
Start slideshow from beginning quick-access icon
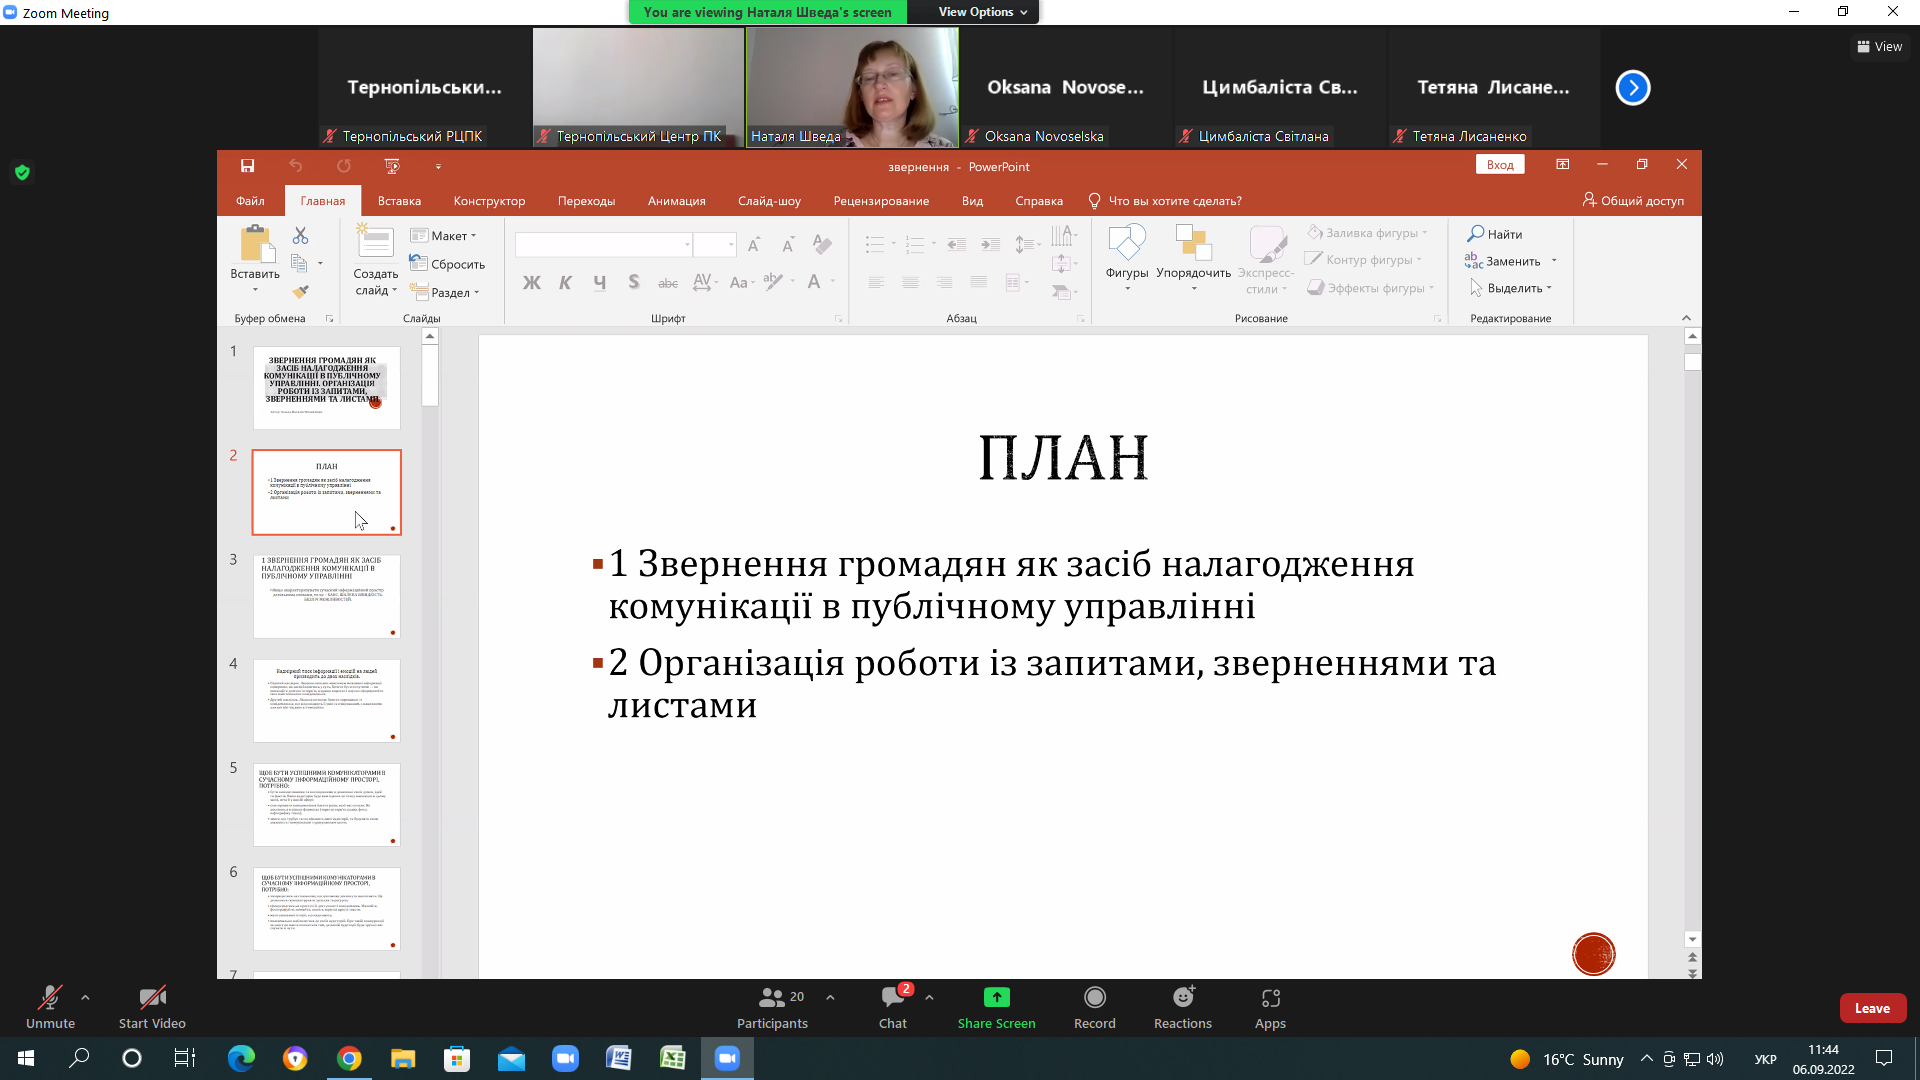coord(392,166)
